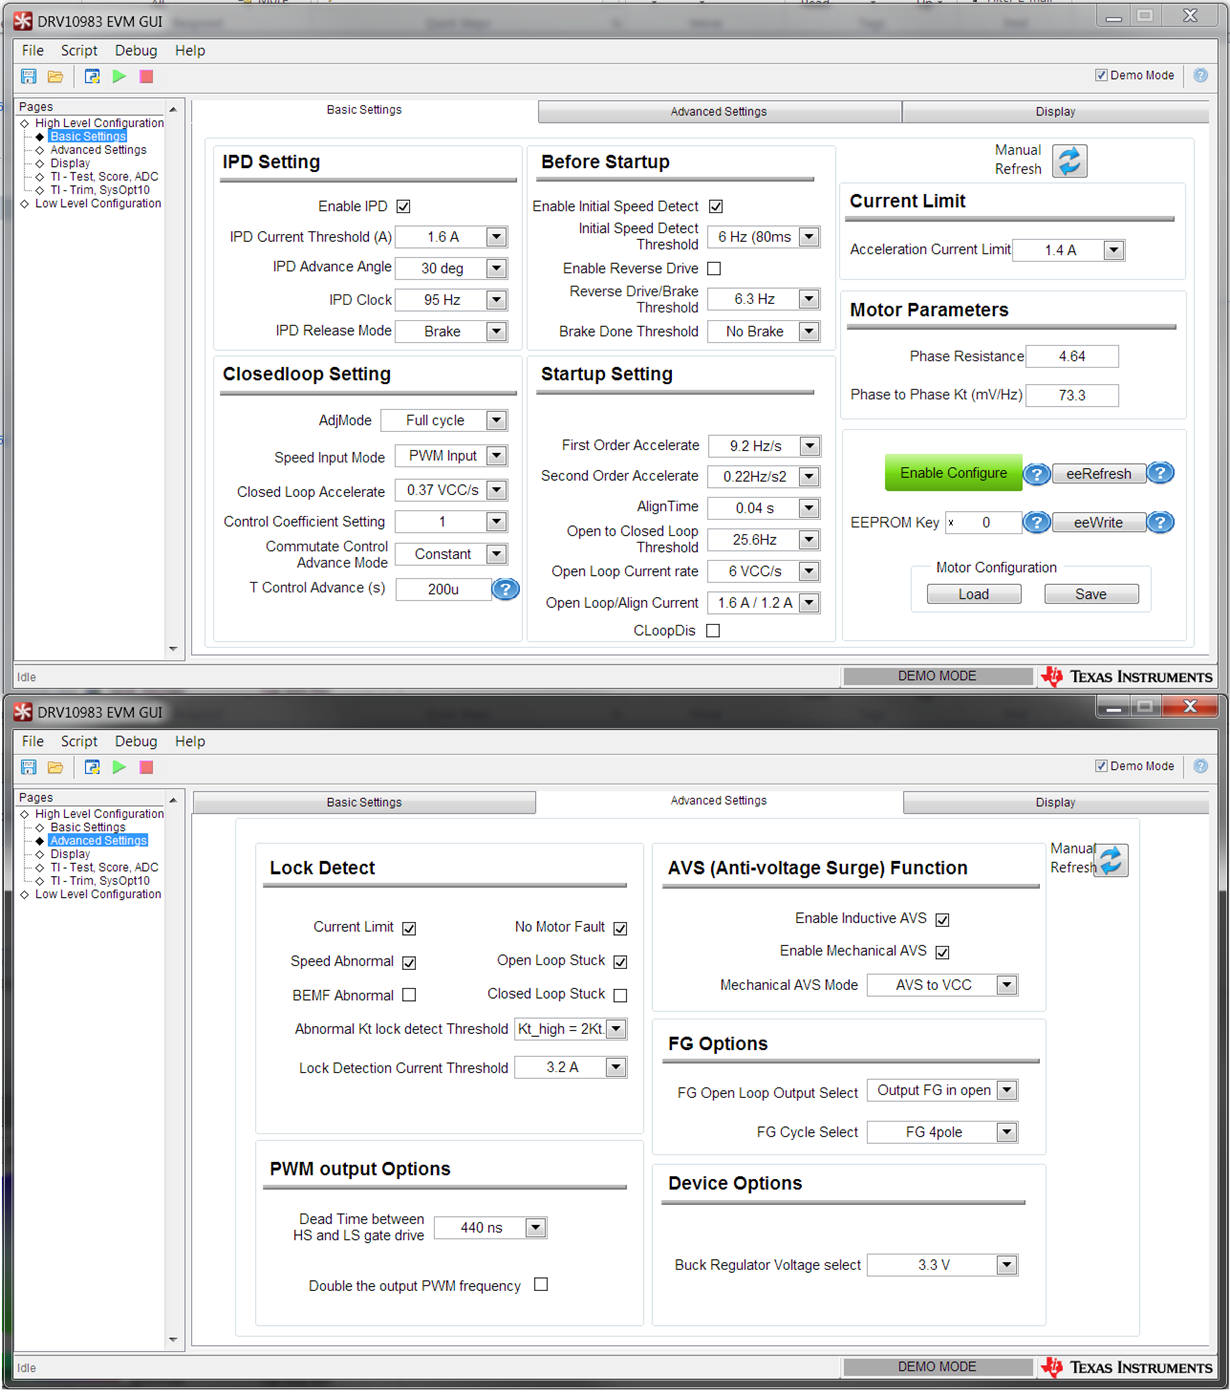This screenshot has height=1395, width=1230.
Task: Click green run icon in bottom window toolbar
Action: (x=119, y=767)
